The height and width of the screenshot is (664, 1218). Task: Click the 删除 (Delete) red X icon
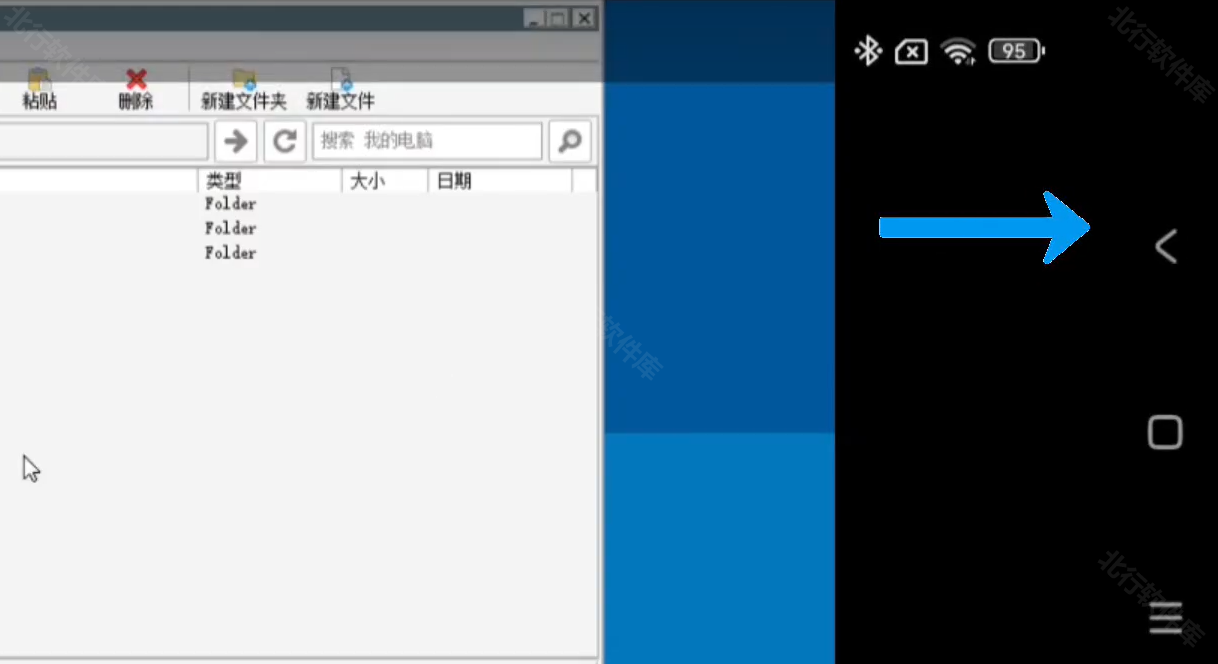pos(136,88)
